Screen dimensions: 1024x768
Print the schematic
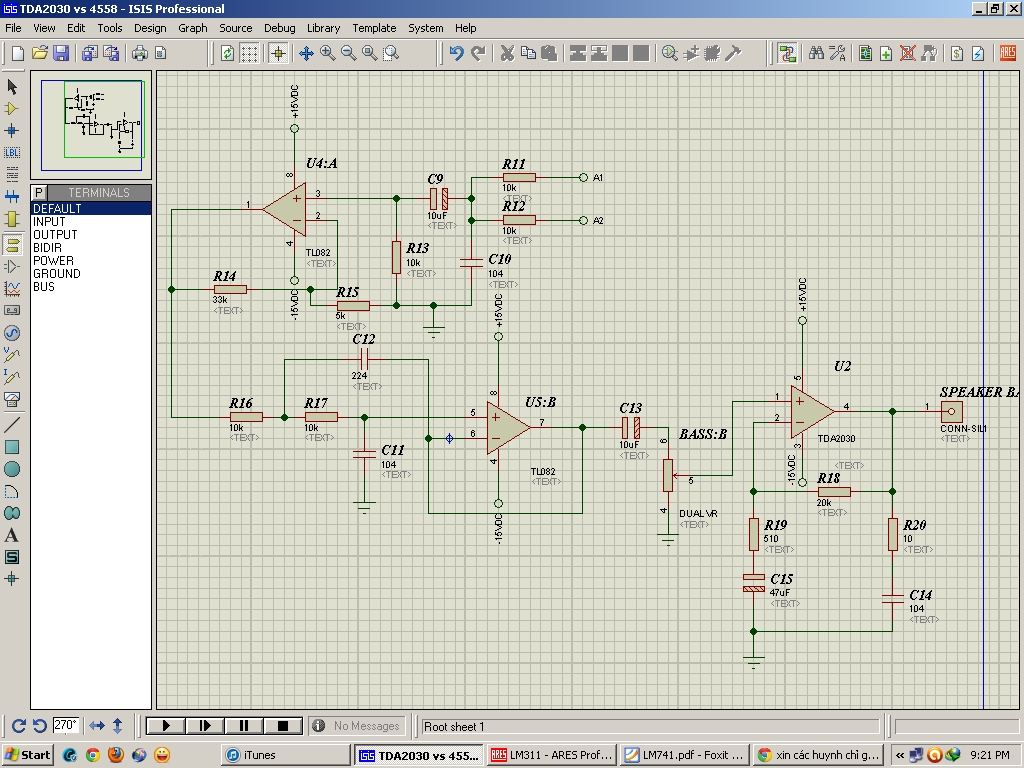(x=140, y=53)
